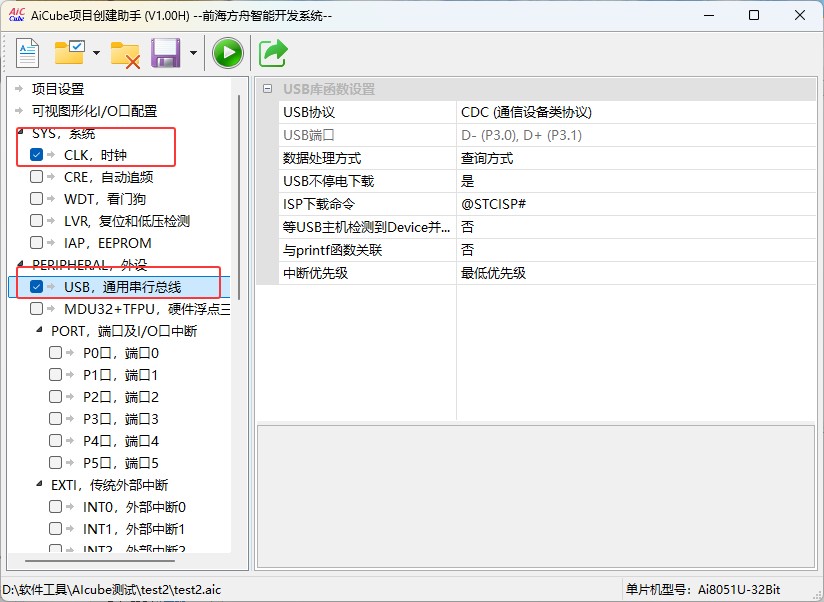Screen dimensions: 824x602
Task: Check the P1口 port 1 checkbox
Action: pyautogui.click(x=55, y=375)
